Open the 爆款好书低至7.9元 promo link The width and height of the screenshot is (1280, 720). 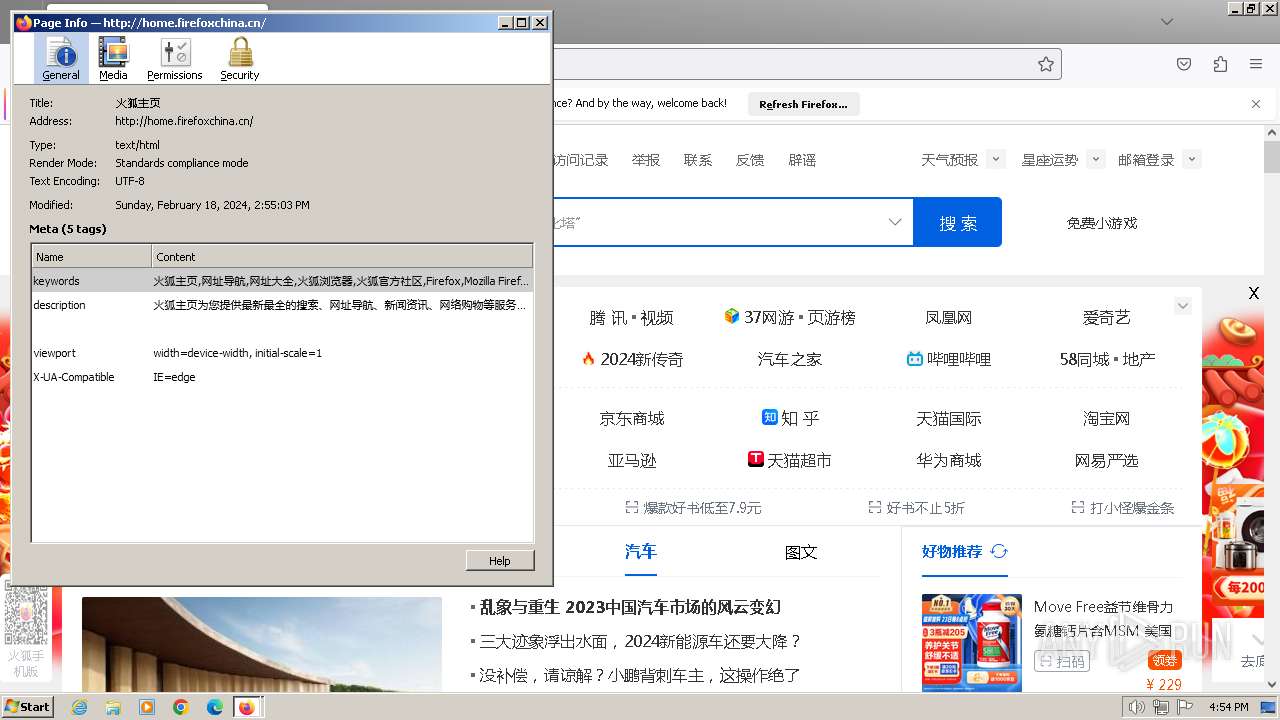coord(693,508)
